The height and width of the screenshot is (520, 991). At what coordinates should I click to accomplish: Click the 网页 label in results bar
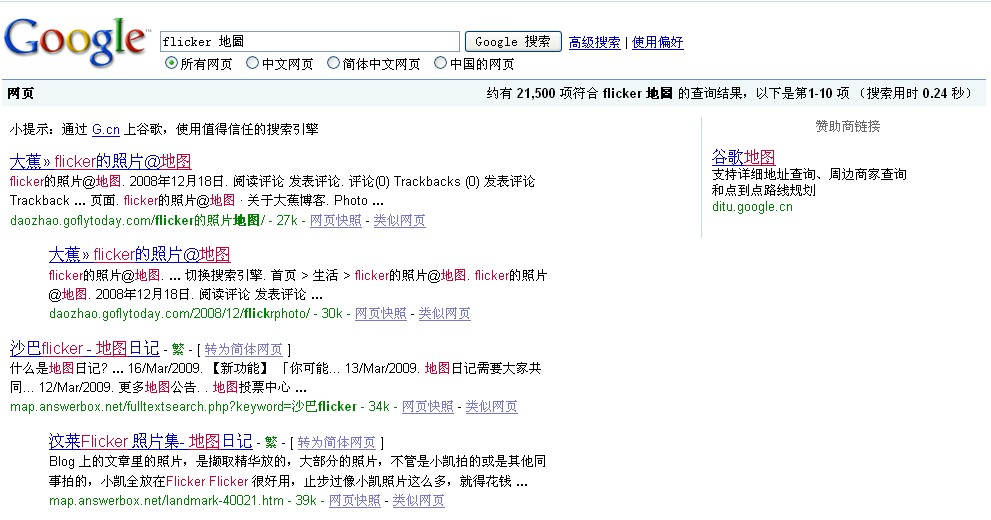21,94
